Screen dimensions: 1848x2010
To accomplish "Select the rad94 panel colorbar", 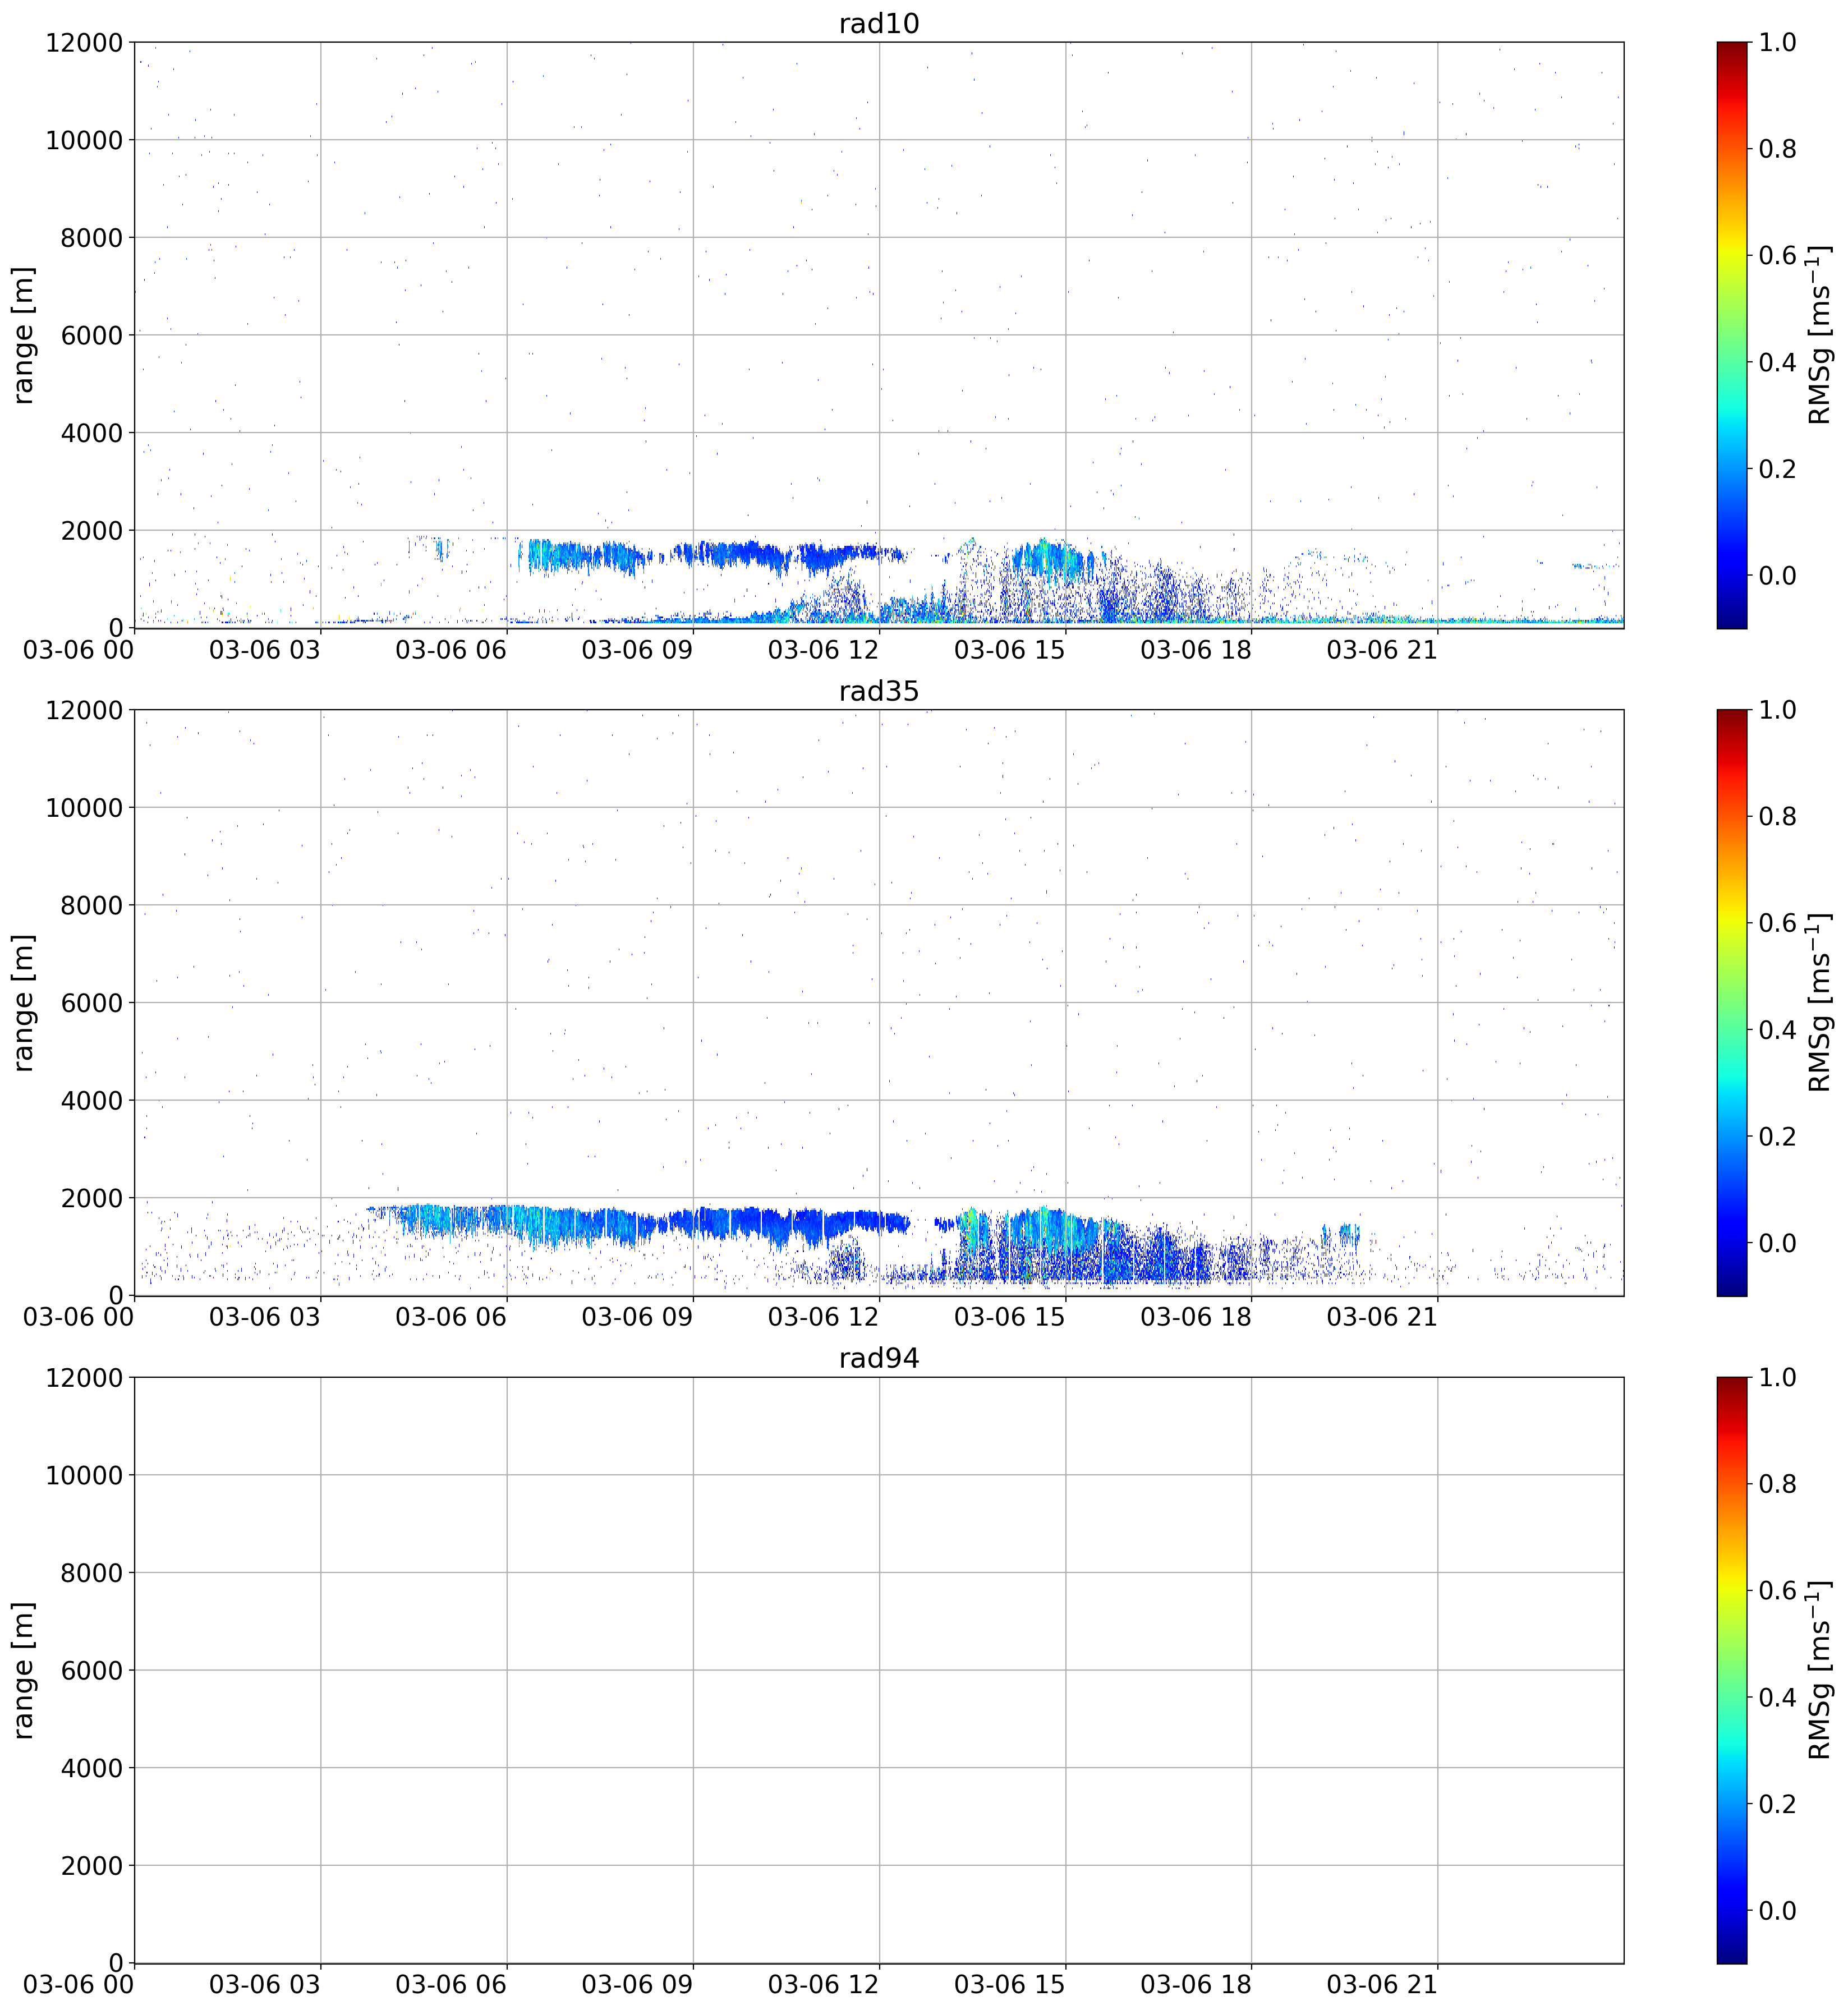I will 1732,1670.
